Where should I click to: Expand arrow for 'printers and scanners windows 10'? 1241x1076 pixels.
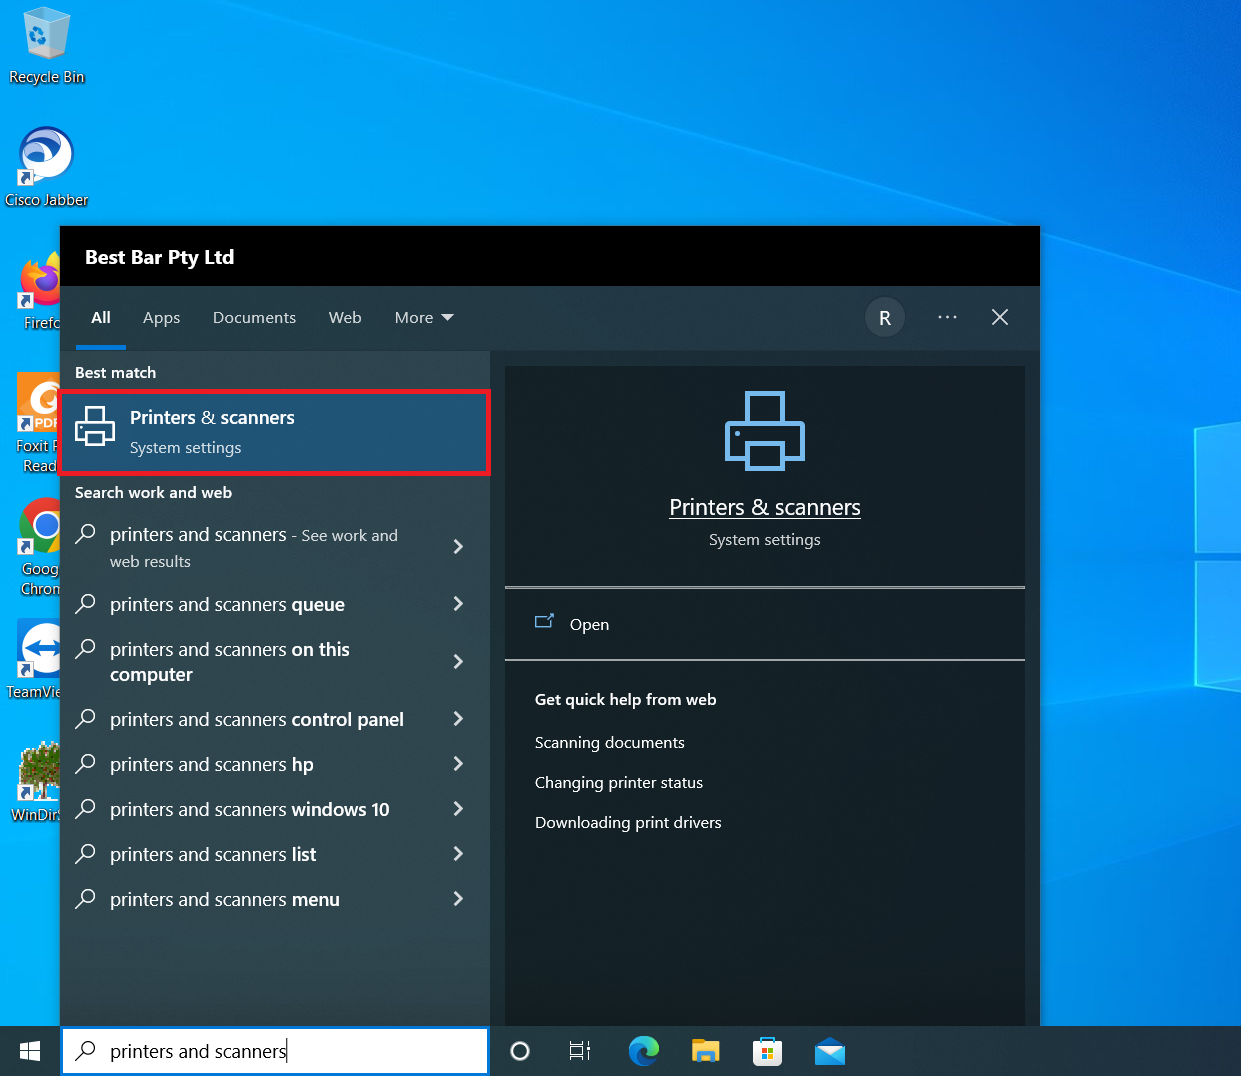pyautogui.click(x=458, y=808)
